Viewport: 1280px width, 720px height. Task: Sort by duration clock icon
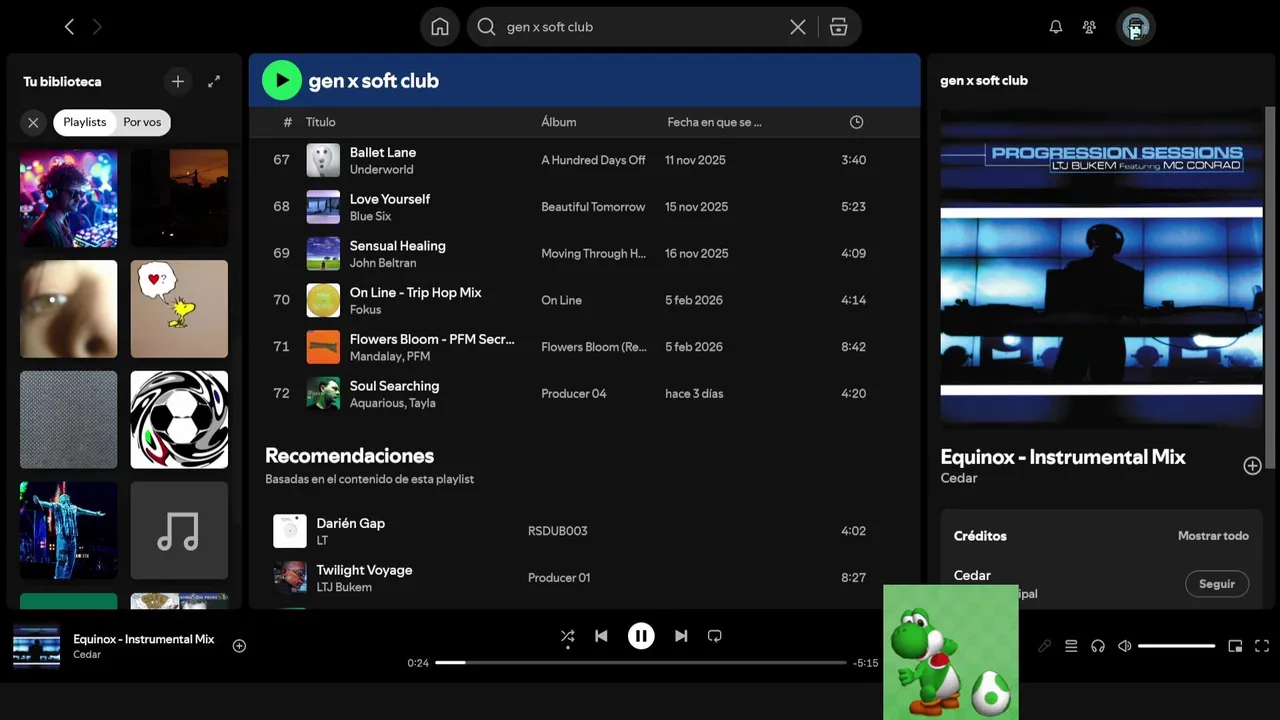click(856, 122)
